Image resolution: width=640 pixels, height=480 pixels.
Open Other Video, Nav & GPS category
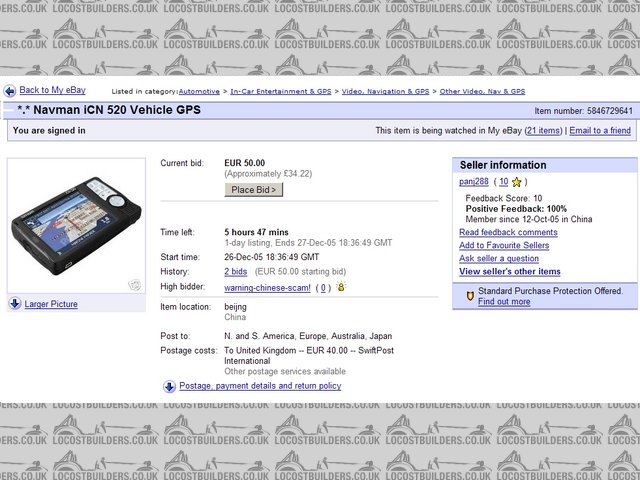coord(482,91)
